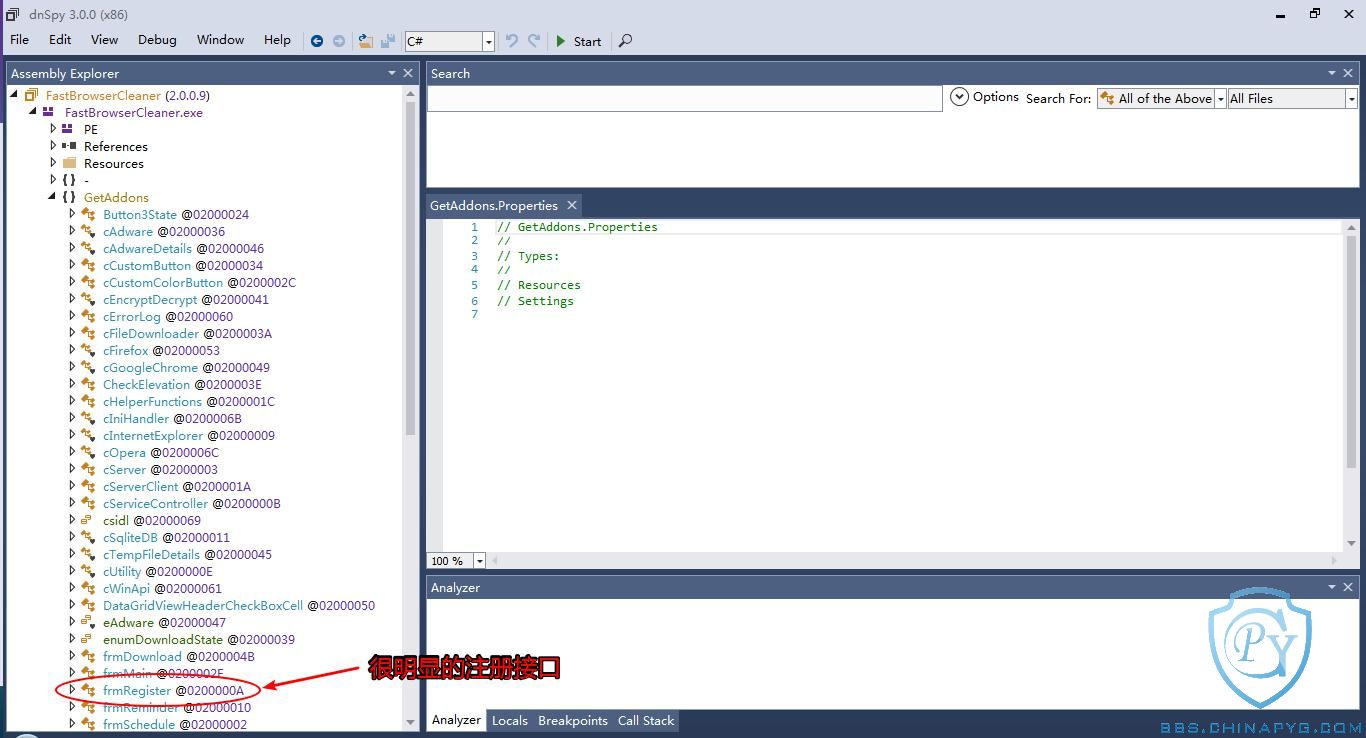The width and height of the screenshot is (1366, 738).
Task: Click the Resources folder icon
Action: [x=69, y=163]
